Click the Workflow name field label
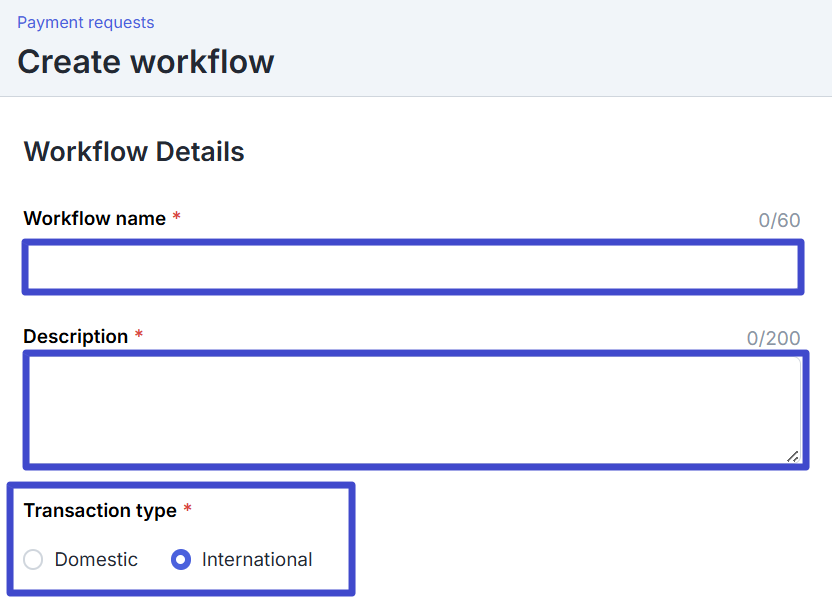The image size is (832, 605). pos(94,218)
